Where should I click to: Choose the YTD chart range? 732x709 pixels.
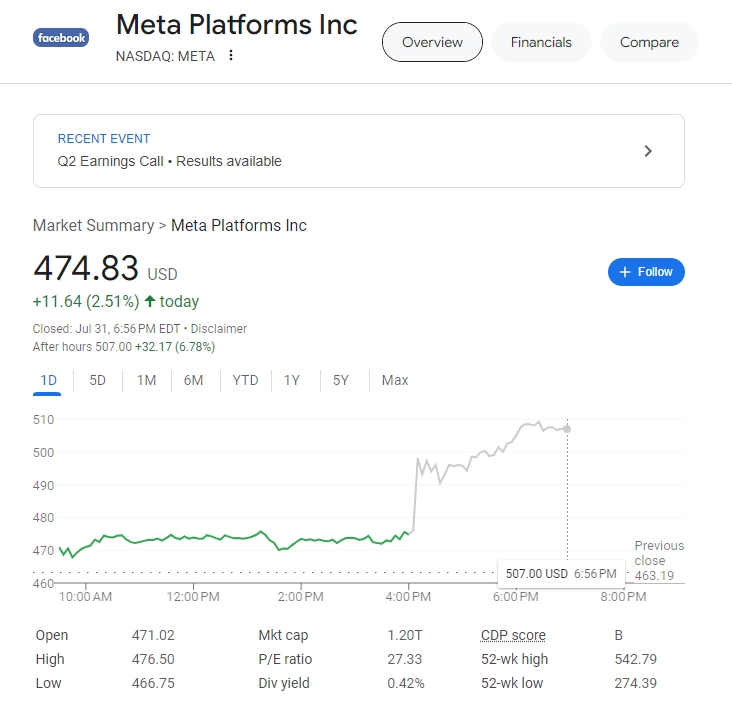pyautogui.click(x=245, y=380)
